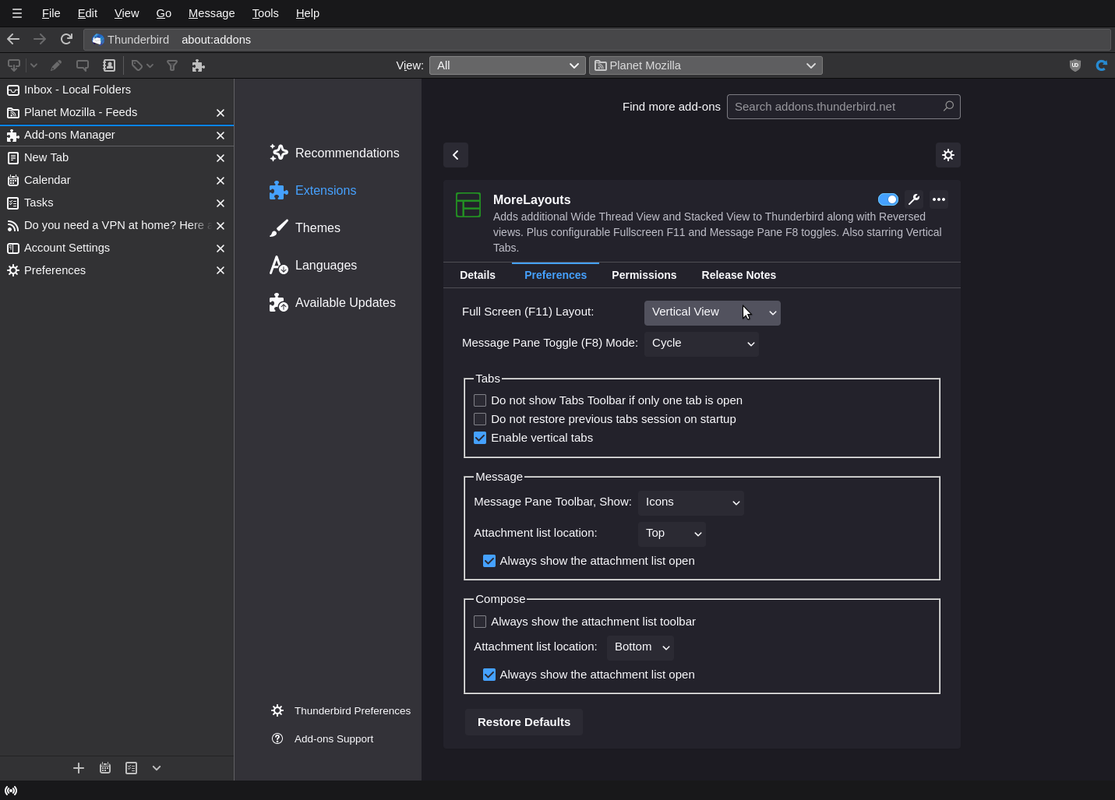Click the Chat bubble icon
This screenshot has width=1115, height=800.
tap(82, 65)
